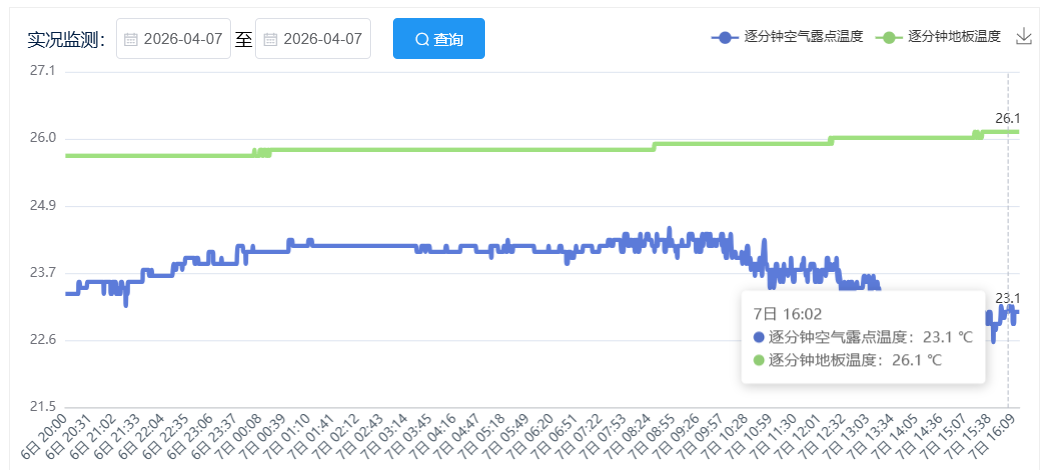
Task: Click the 23.1 end label of the blue line
Action: click(1007, 298)
